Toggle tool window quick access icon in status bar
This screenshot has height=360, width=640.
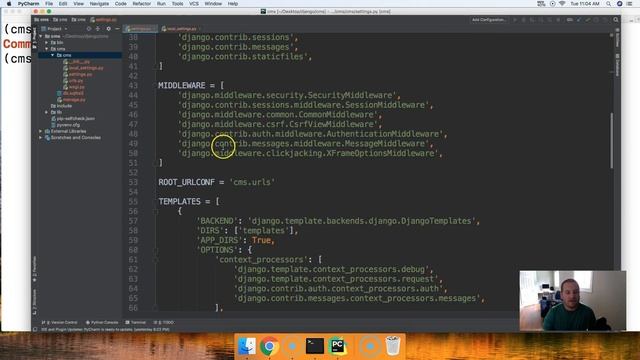35,329
